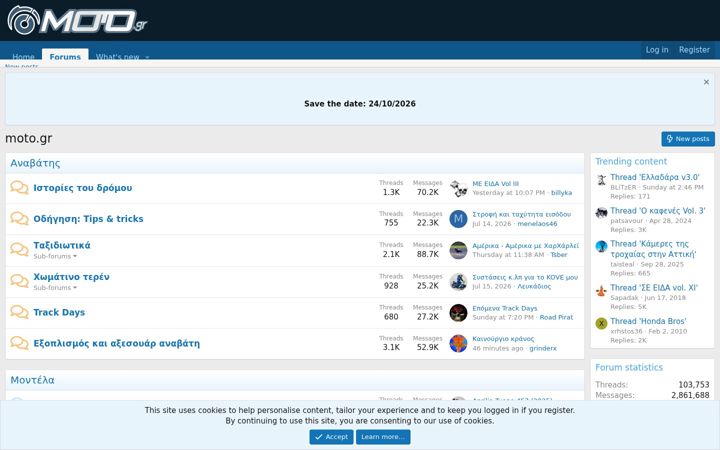
Task: Open the Ταξιδιωτικά forum
Action: click(62, 245)
